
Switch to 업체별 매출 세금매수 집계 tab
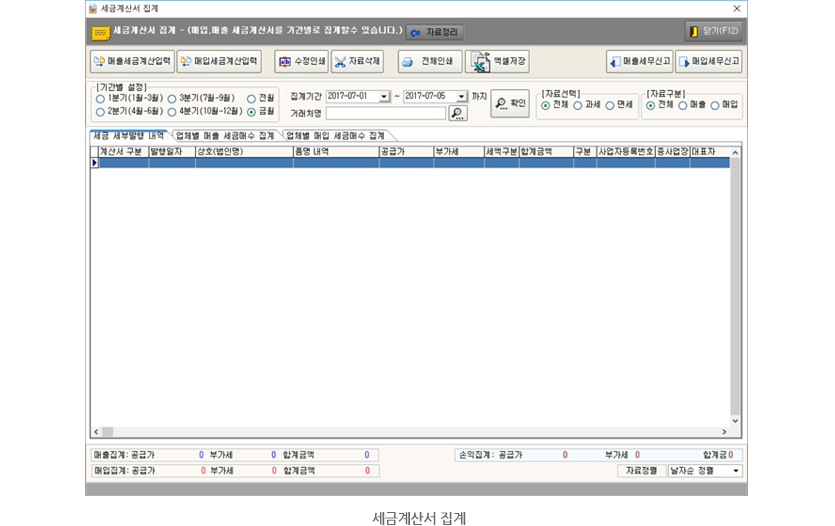tap(225, 136)
